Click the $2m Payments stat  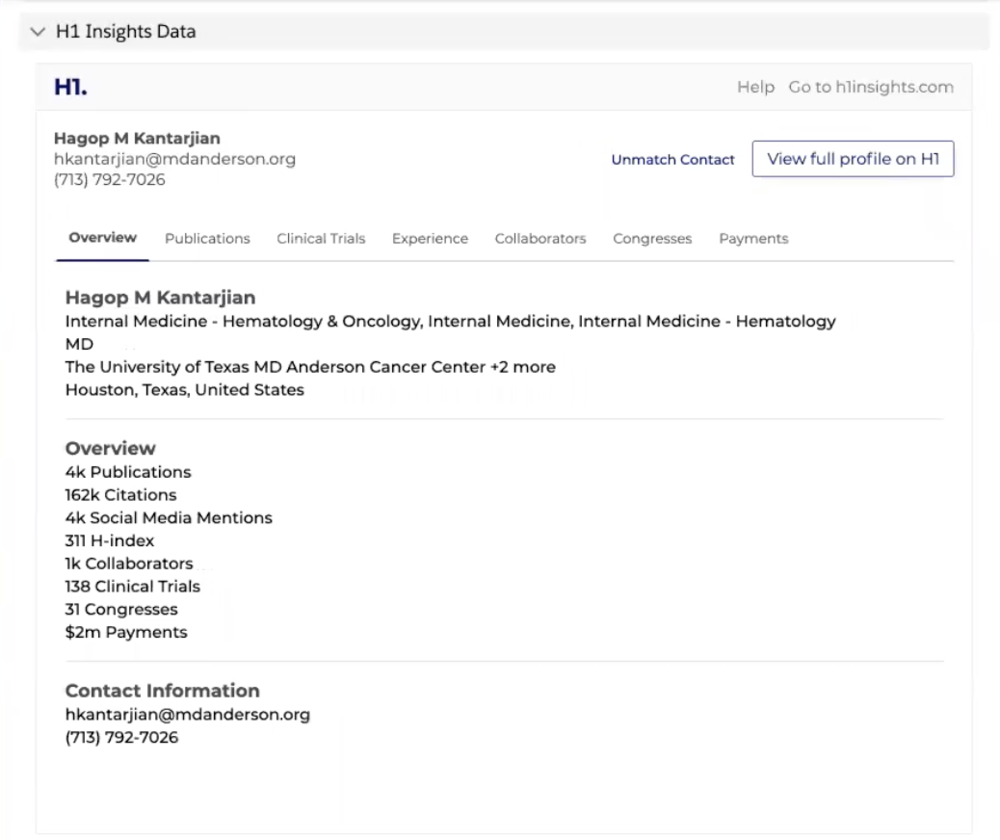(126, 632)
